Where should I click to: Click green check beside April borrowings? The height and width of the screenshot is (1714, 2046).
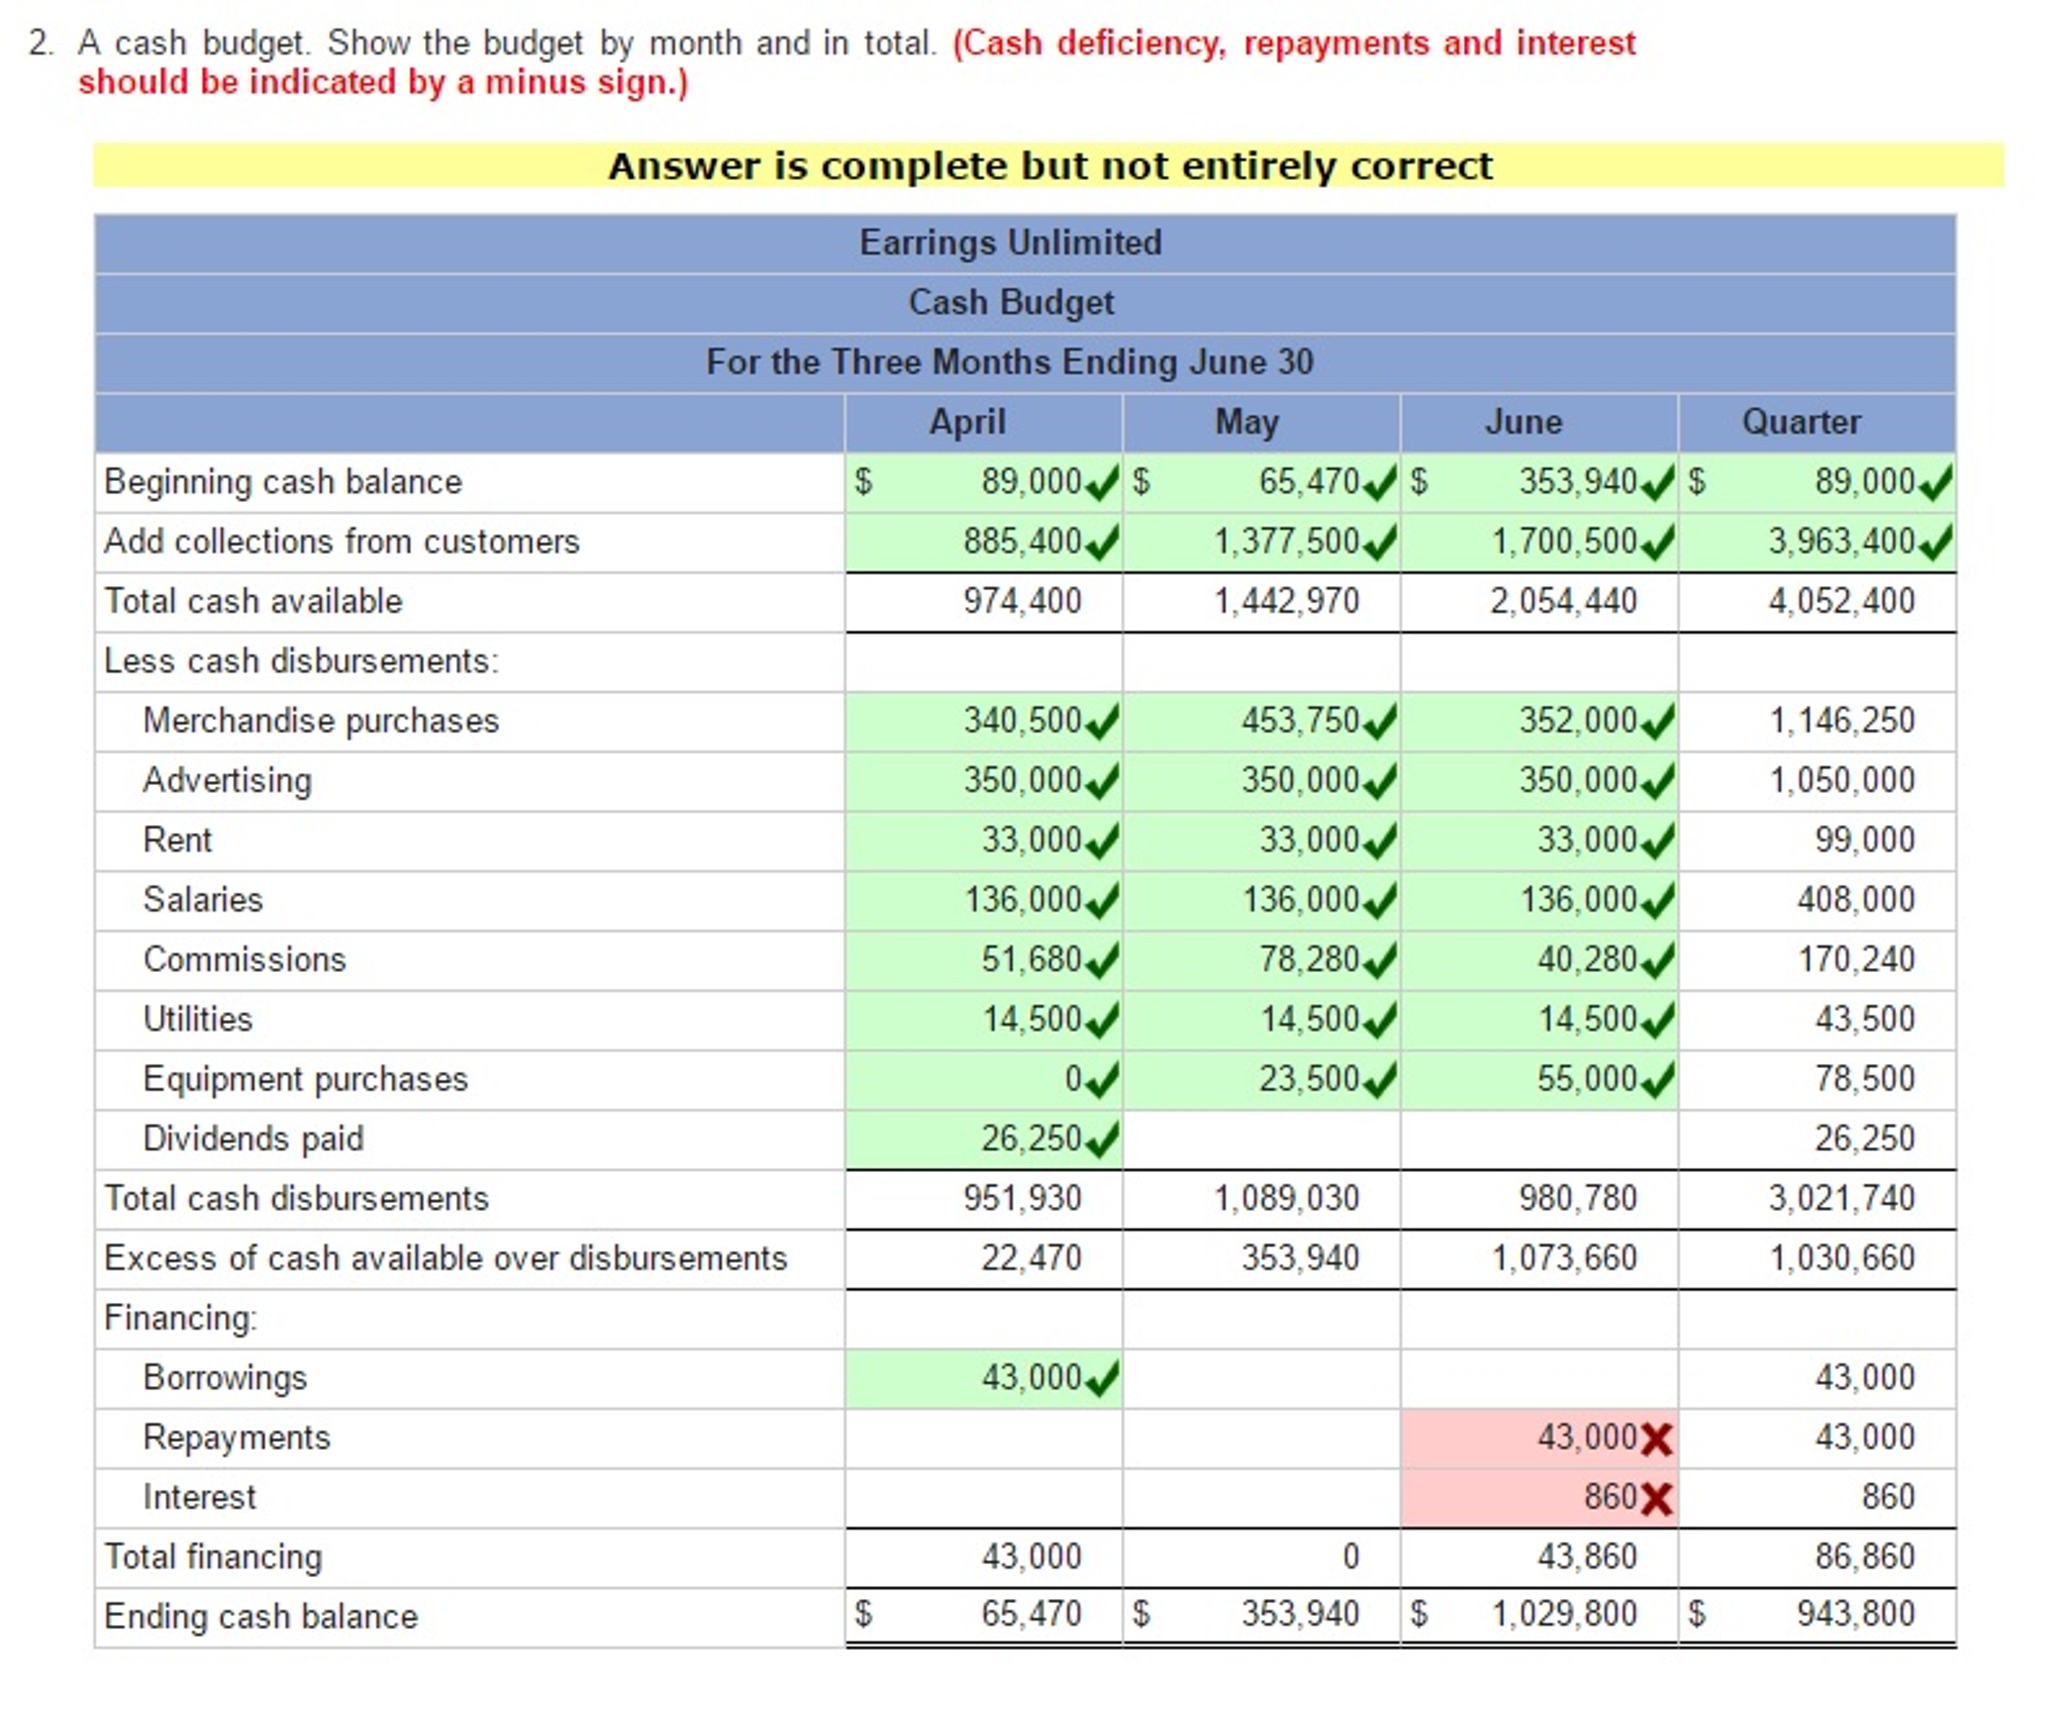pyautogui.click(x=1102, y=1379)
